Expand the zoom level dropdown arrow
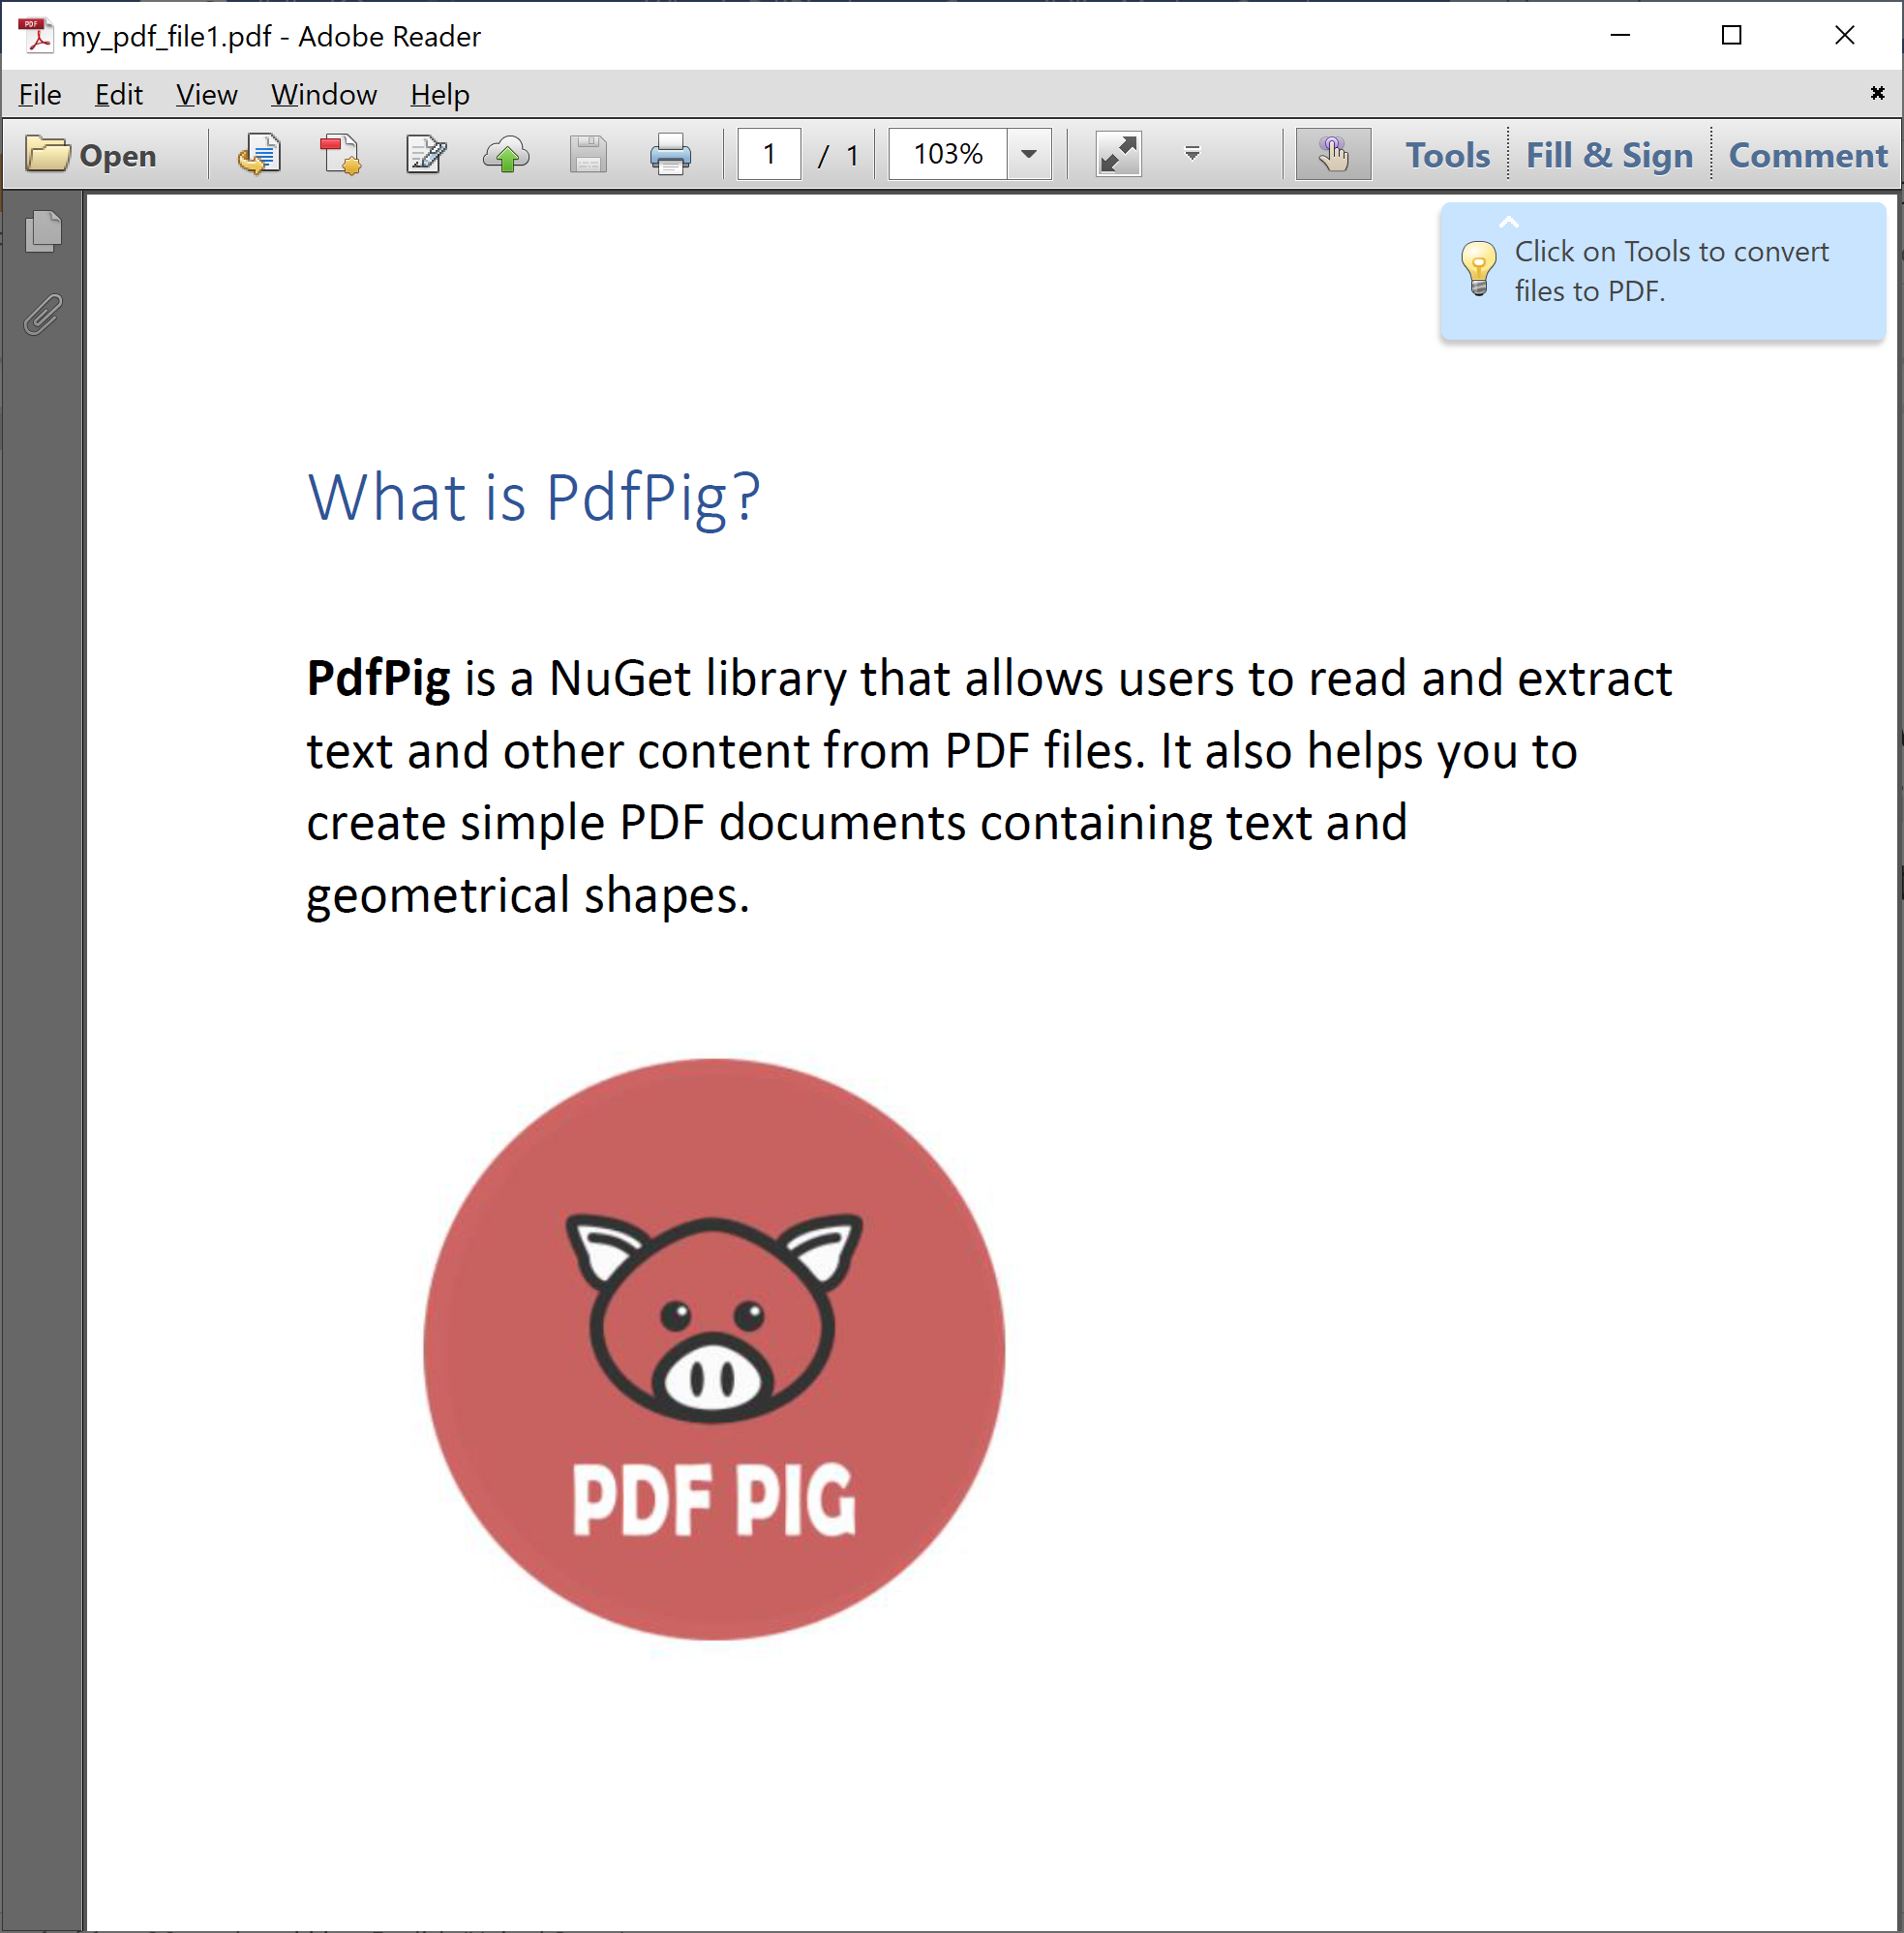The height and width of the screenshot is (1933, 1904). [x=1028, y=155]
